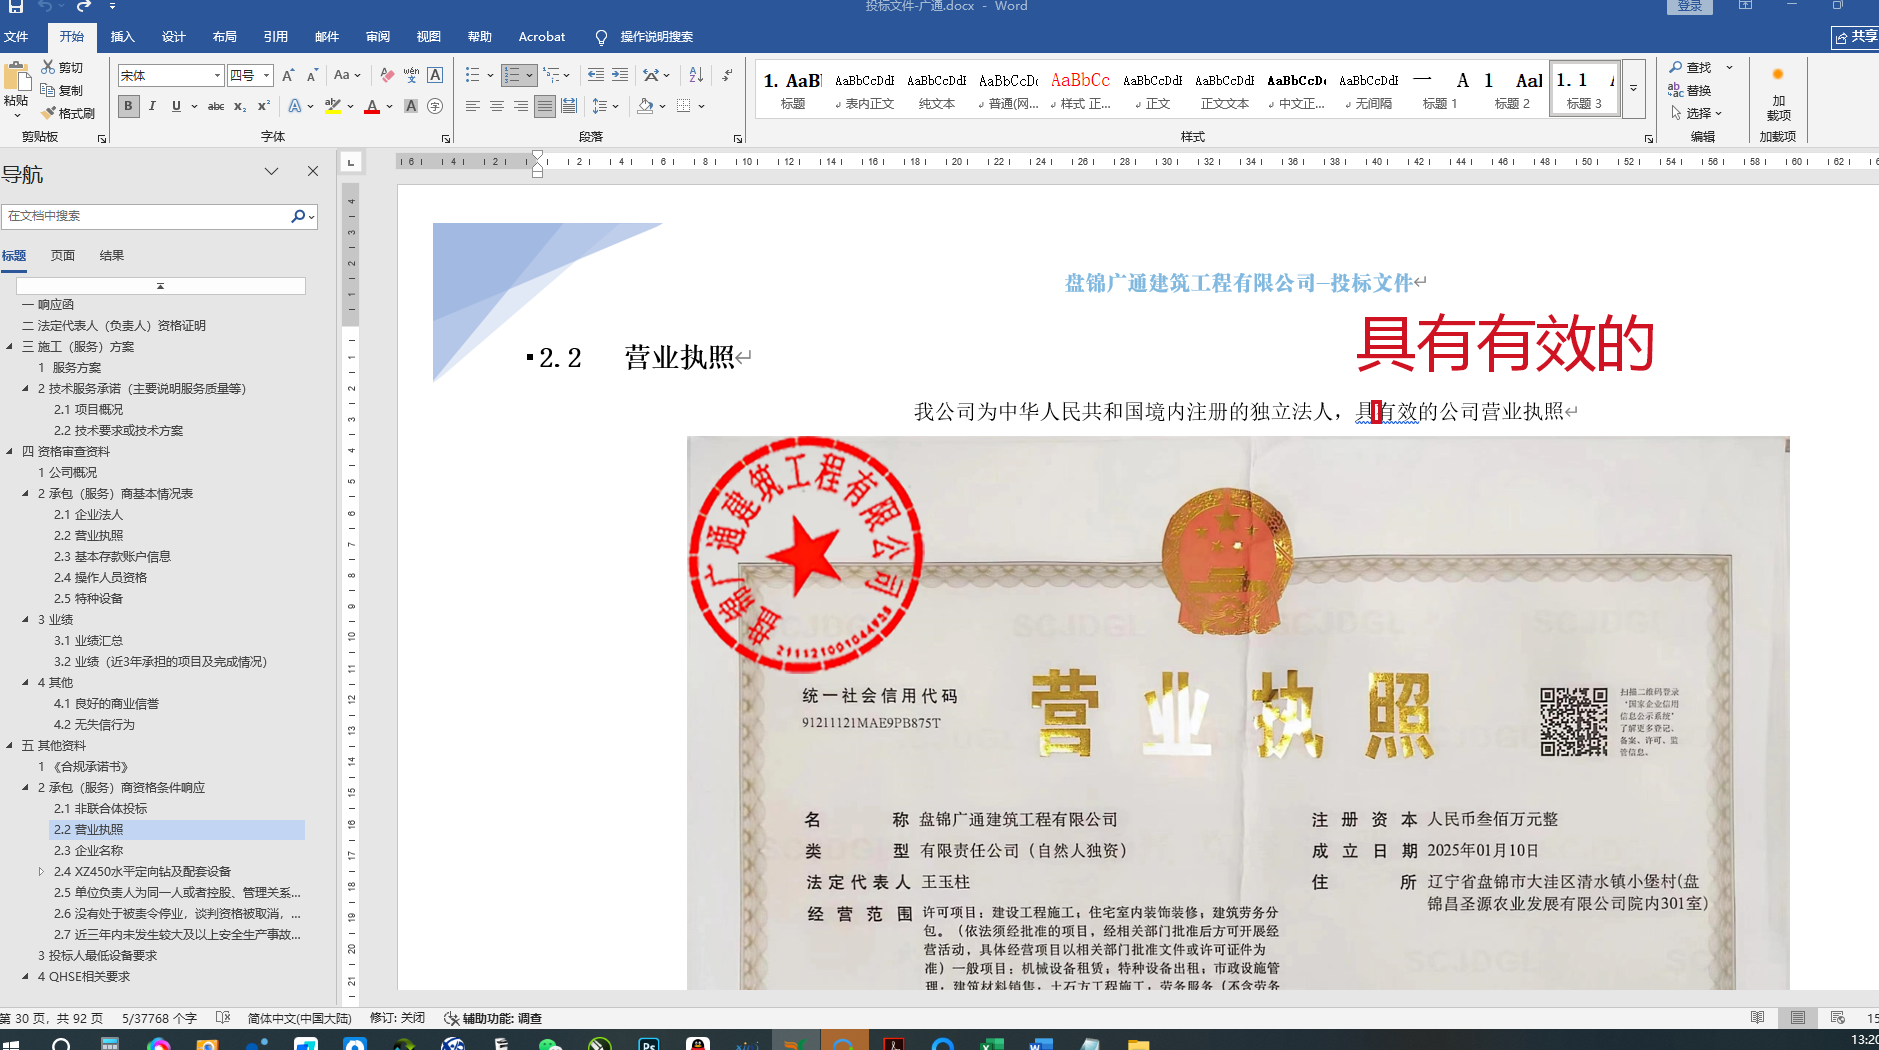The height and width of the screenshot is (1050, 1879).
Task: Click the Cut scissors icon
Action: click(x=48, y=67)
